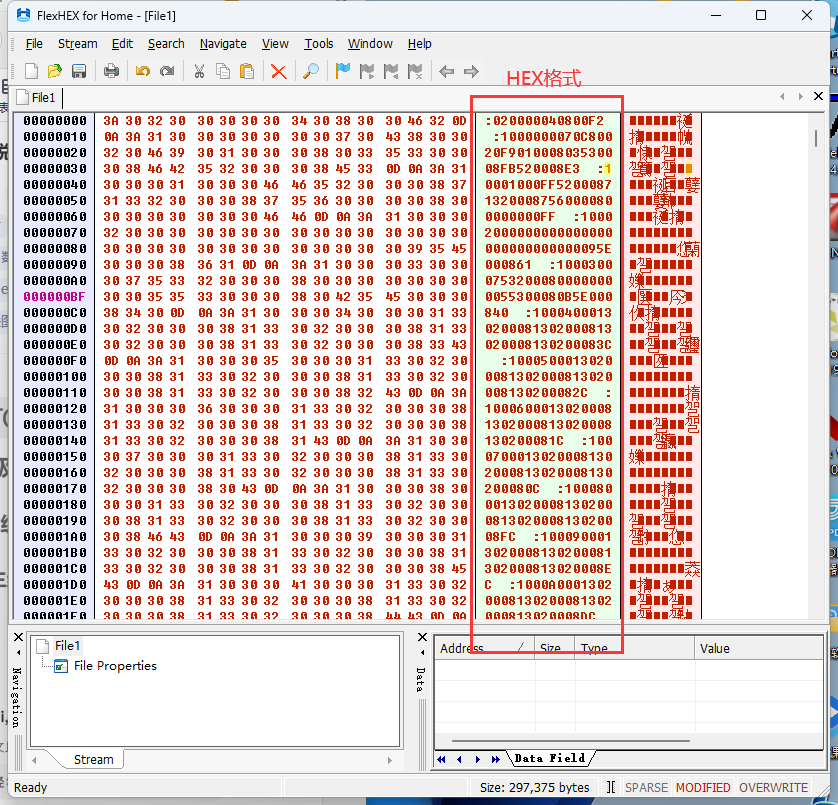Click the highlighted address 000000BF
The image size is (838, 805).
[54, 297]
